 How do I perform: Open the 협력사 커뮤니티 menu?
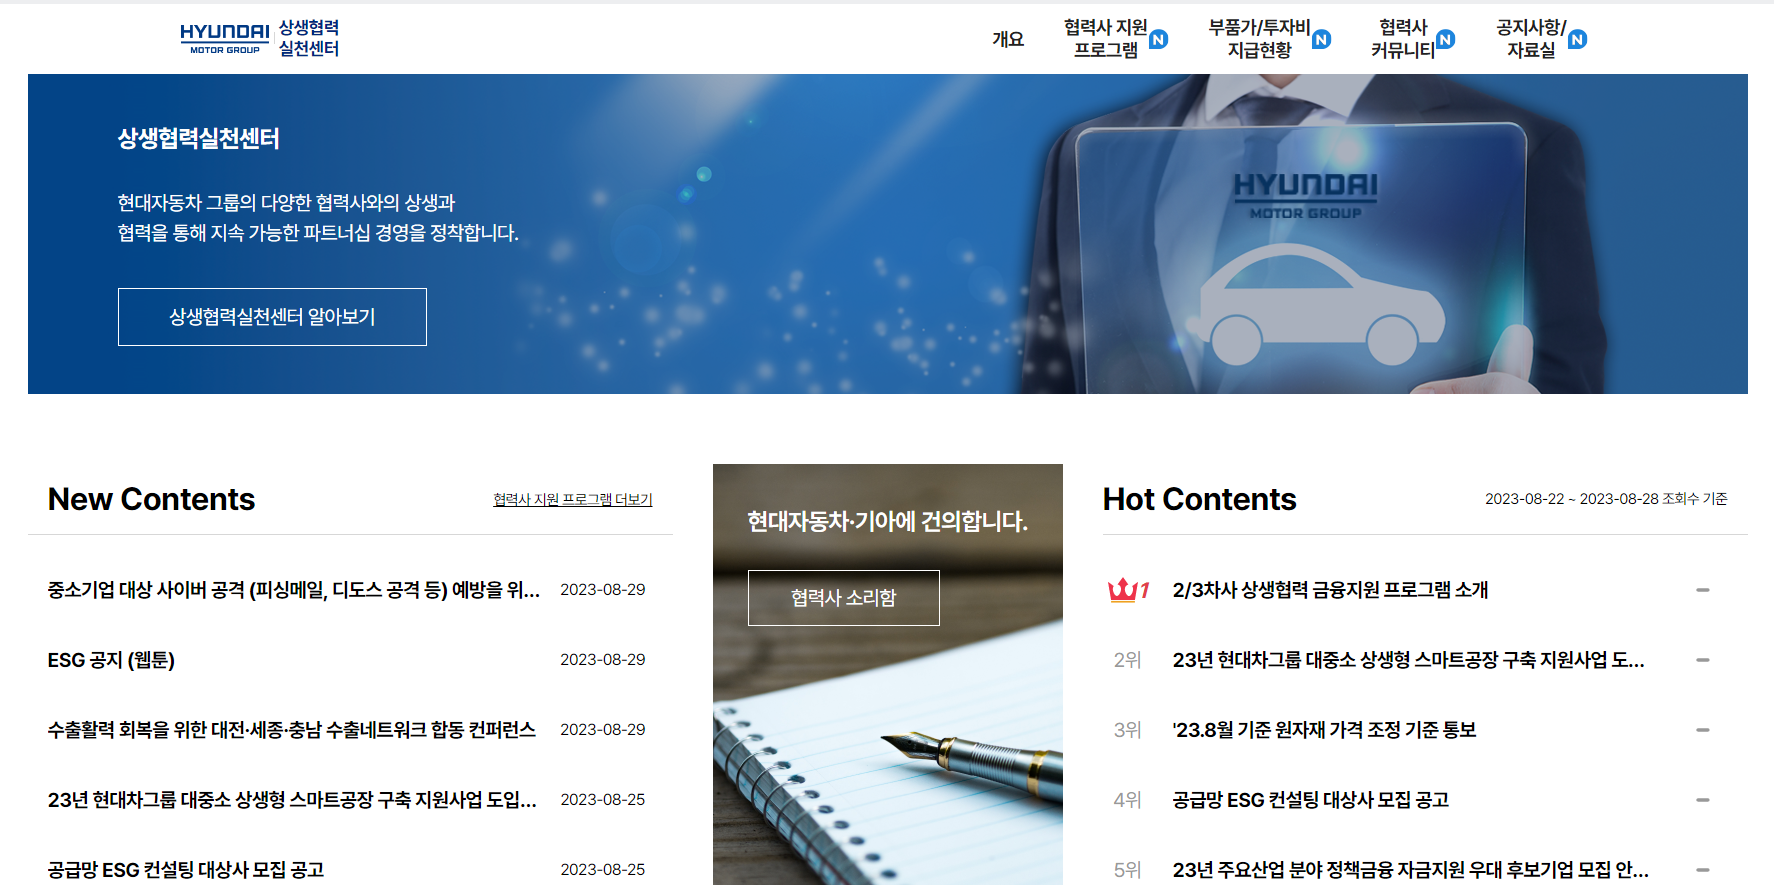[1402, 39]
